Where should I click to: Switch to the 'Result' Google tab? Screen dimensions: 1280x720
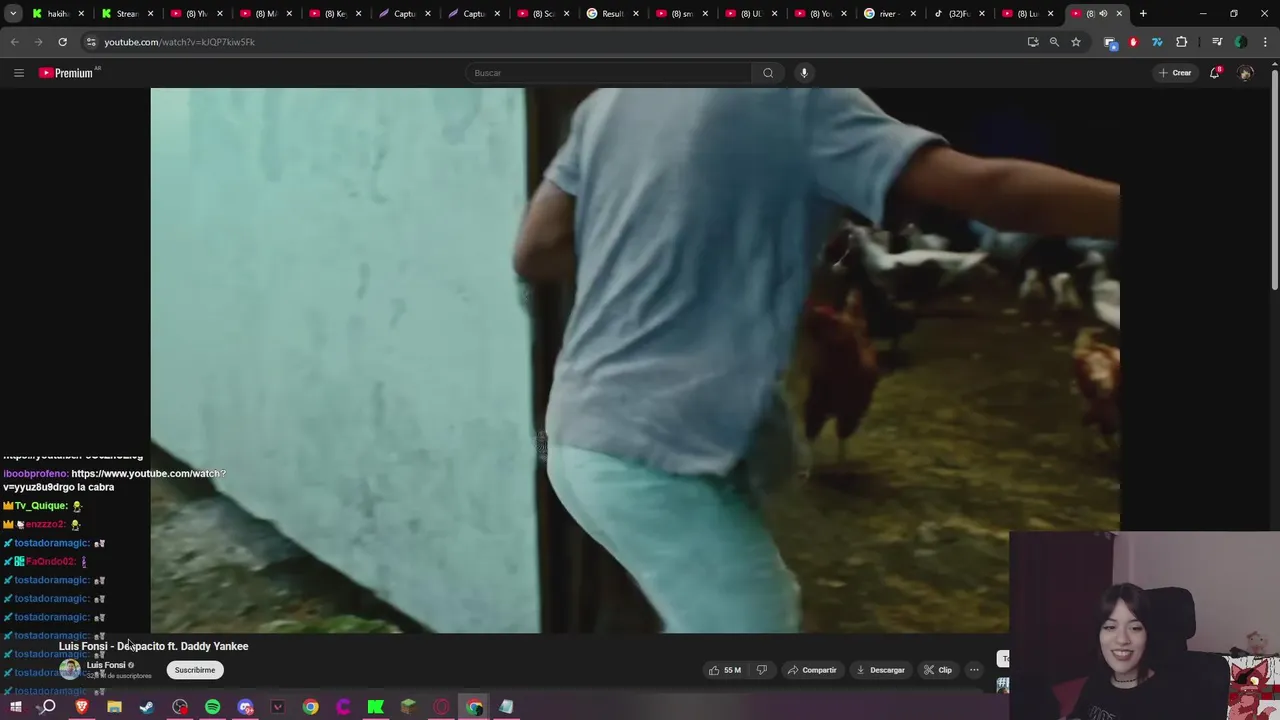(611, 13)
